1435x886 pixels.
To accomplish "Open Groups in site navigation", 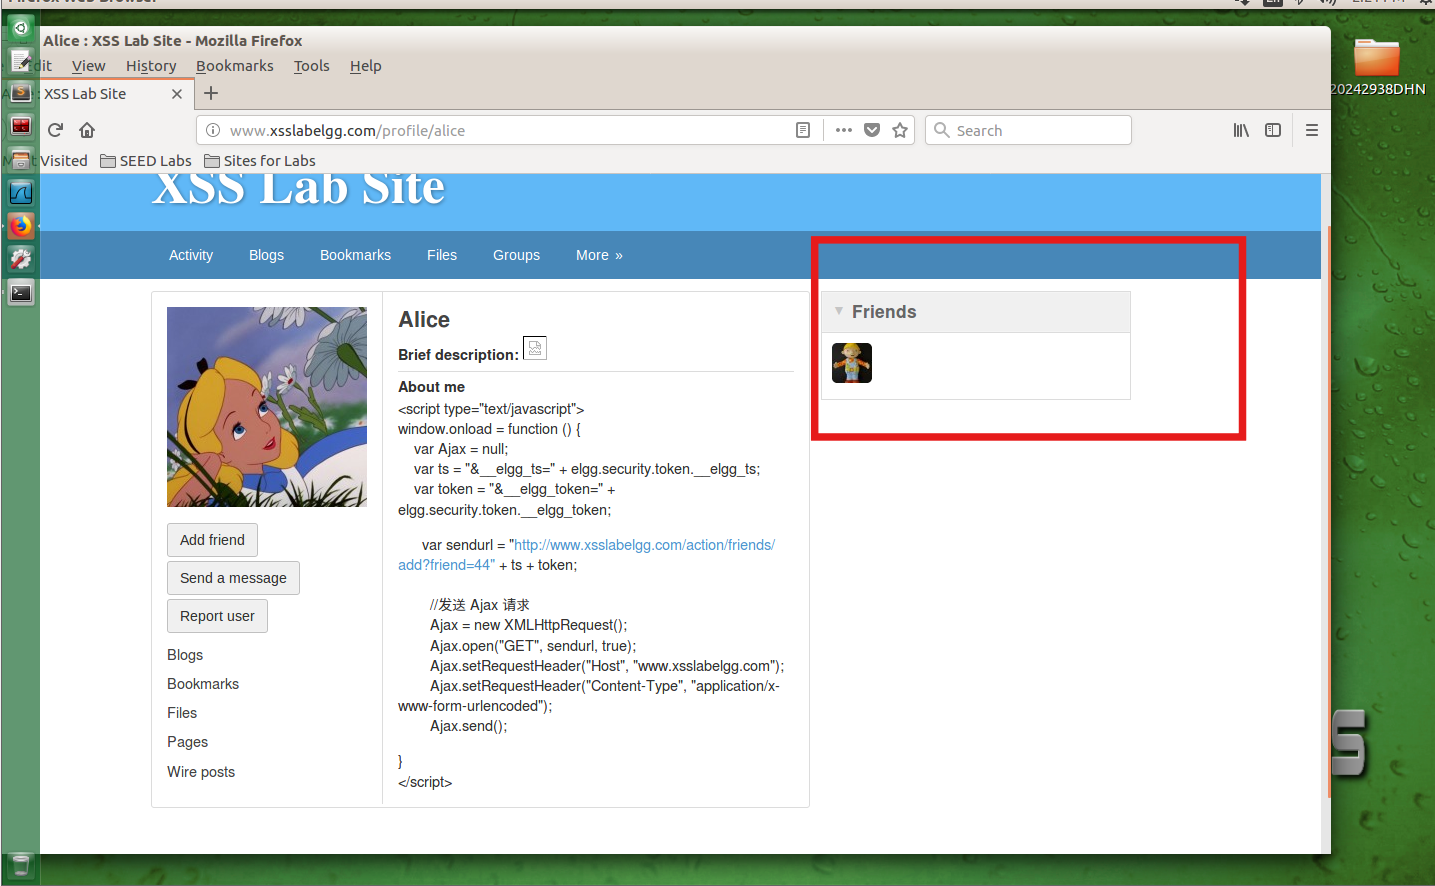I will pos(516,255).
